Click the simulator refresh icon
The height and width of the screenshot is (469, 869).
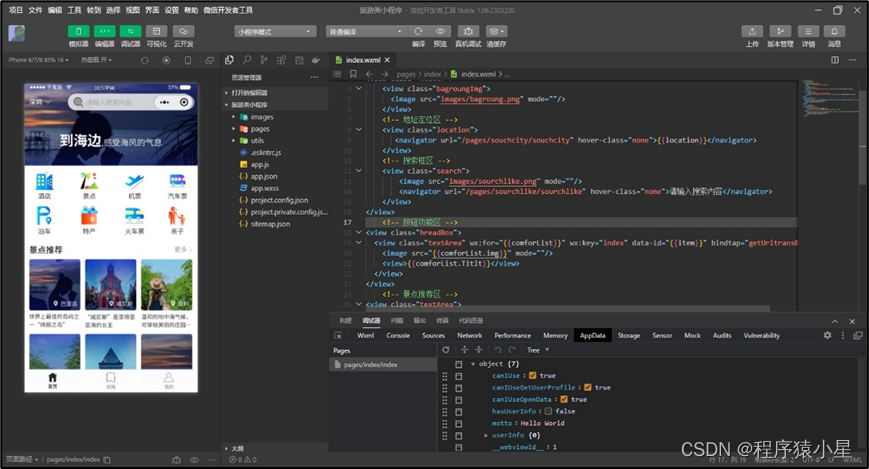(145, 60)
